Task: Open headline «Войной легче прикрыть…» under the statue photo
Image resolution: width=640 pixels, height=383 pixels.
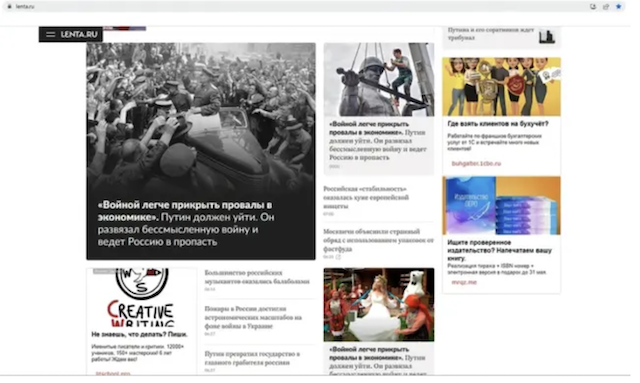Action: click(x=378, y=140)
